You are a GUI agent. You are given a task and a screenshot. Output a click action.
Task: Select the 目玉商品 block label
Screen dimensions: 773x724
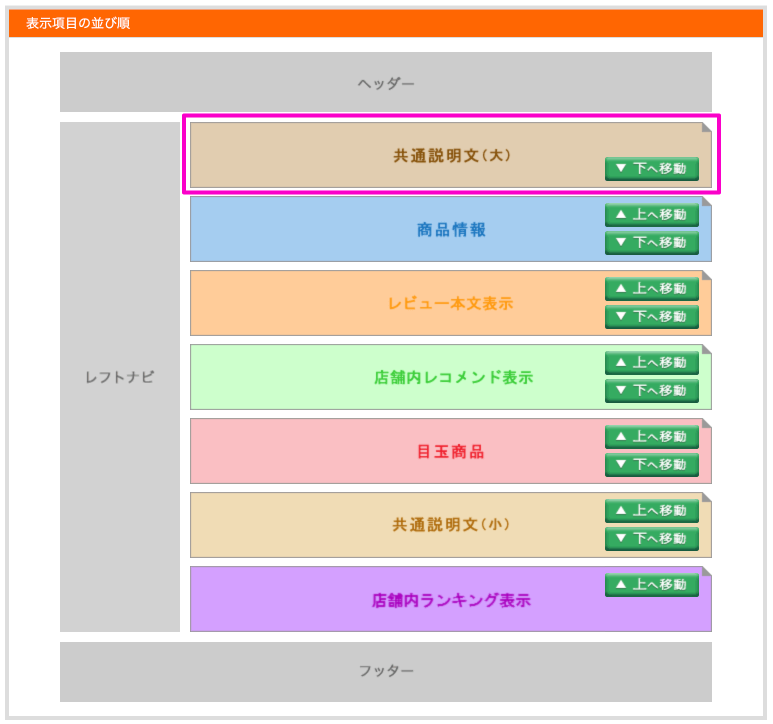(450, 452)
